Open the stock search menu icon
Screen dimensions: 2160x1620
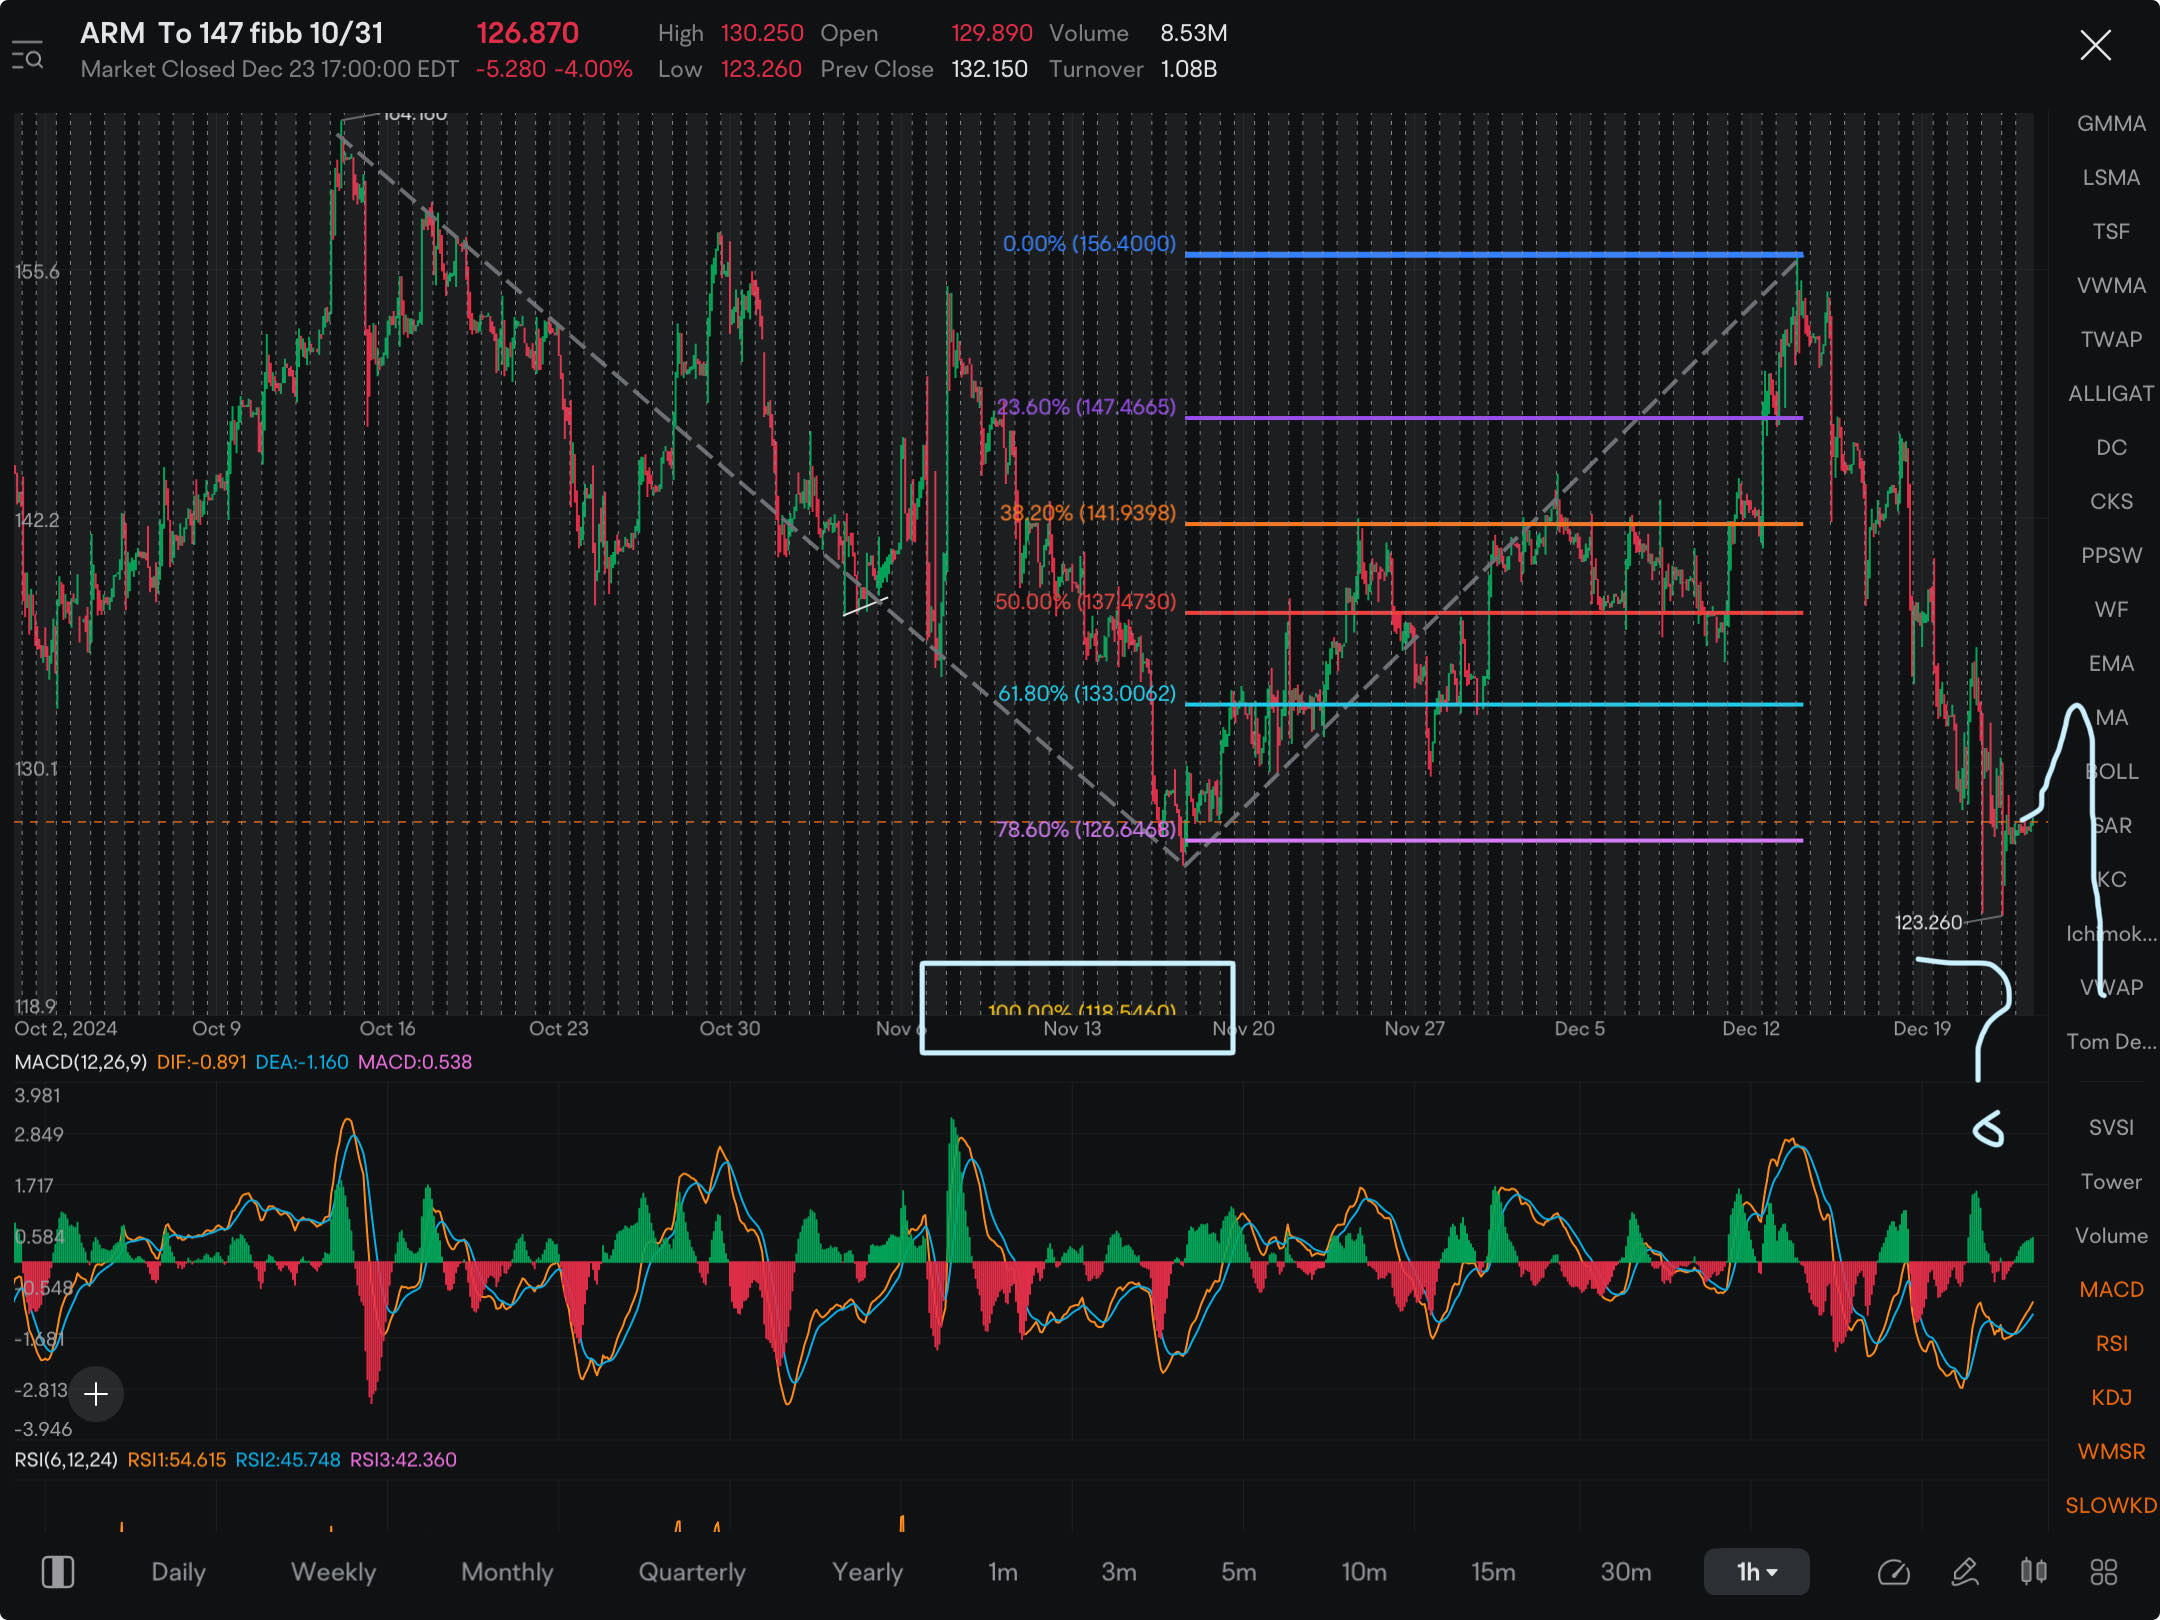[x=27, y=54]
